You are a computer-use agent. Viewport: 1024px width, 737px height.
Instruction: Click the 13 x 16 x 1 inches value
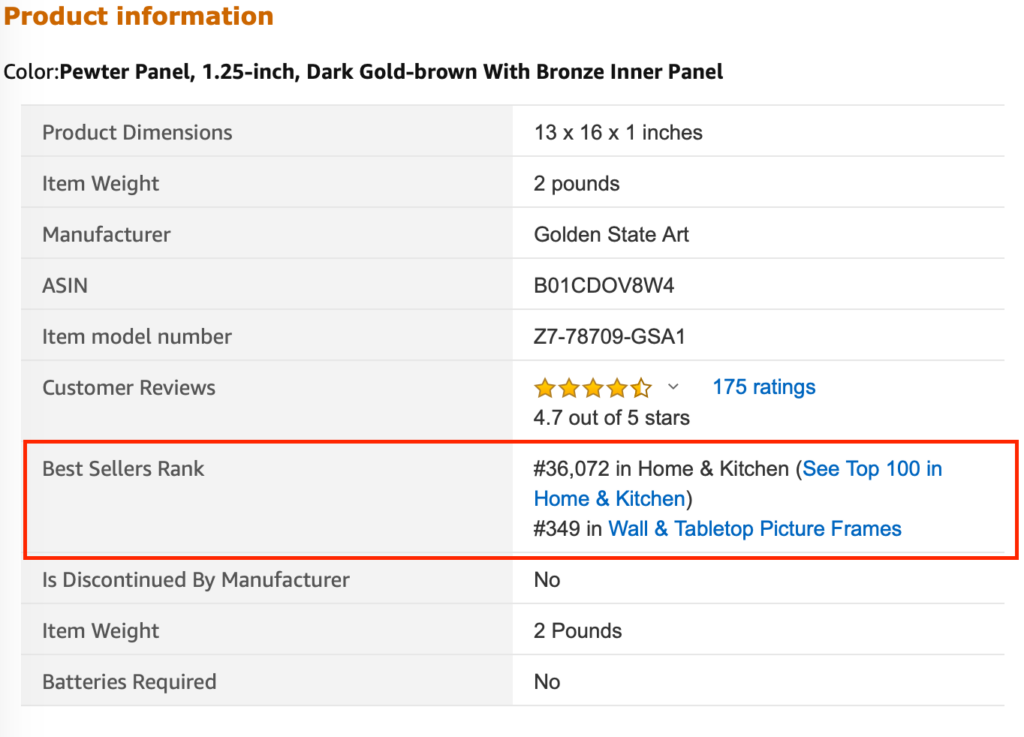pos(618,133)
